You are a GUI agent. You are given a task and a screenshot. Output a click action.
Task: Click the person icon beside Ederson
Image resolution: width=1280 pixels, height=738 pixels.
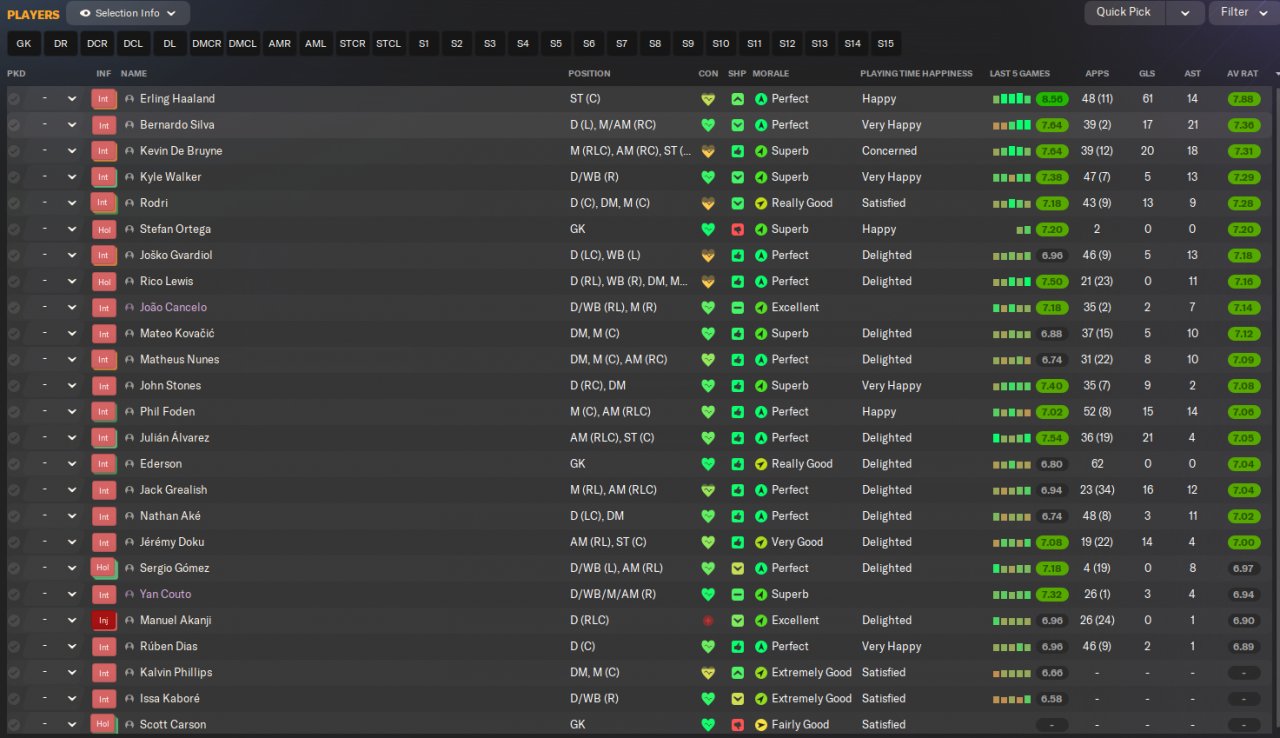point(130,464)
